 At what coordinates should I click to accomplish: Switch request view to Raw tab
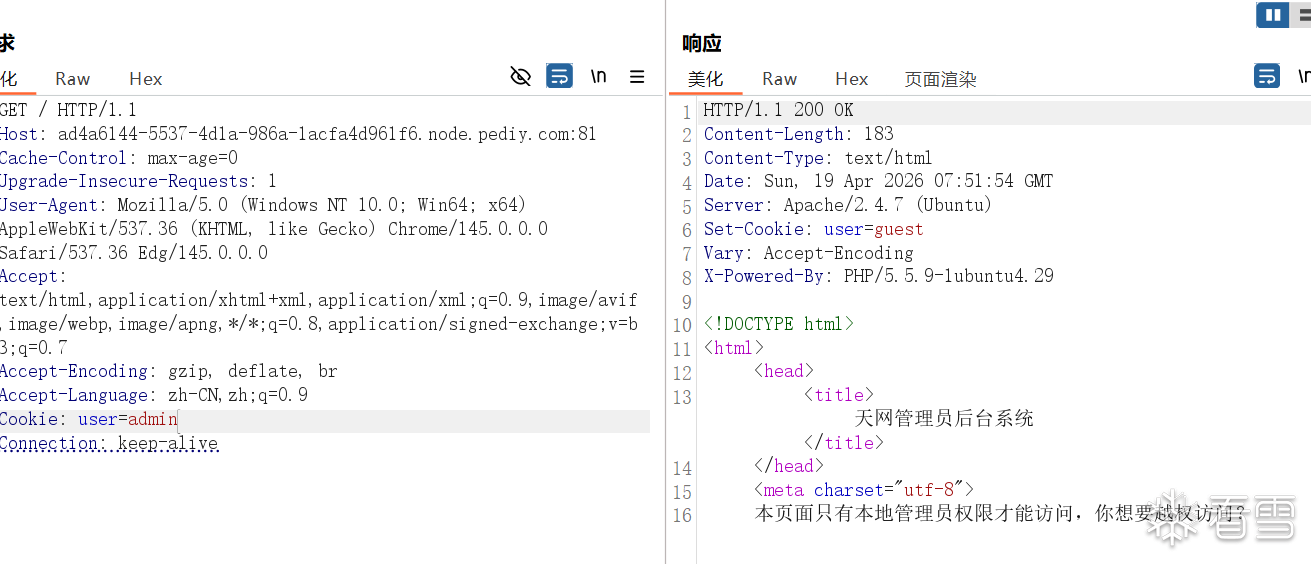pyautogui.click(x=72, y=79)
